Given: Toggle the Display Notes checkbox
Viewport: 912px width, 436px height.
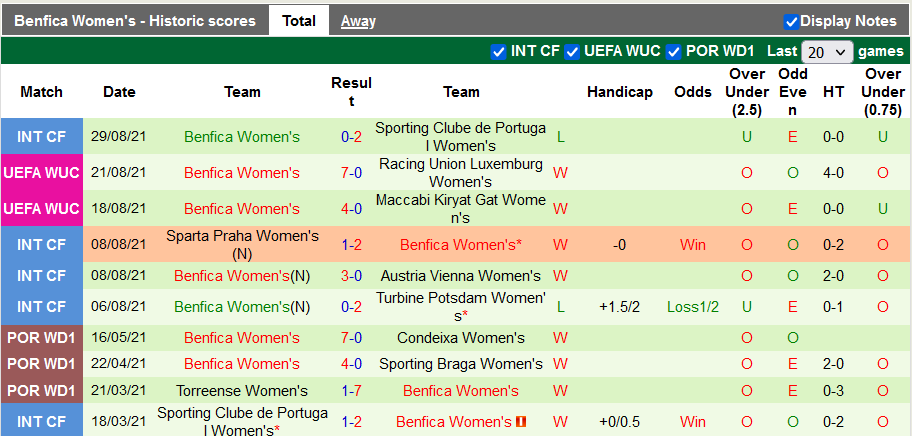Looking at the screenshot, I should [791, 21].
